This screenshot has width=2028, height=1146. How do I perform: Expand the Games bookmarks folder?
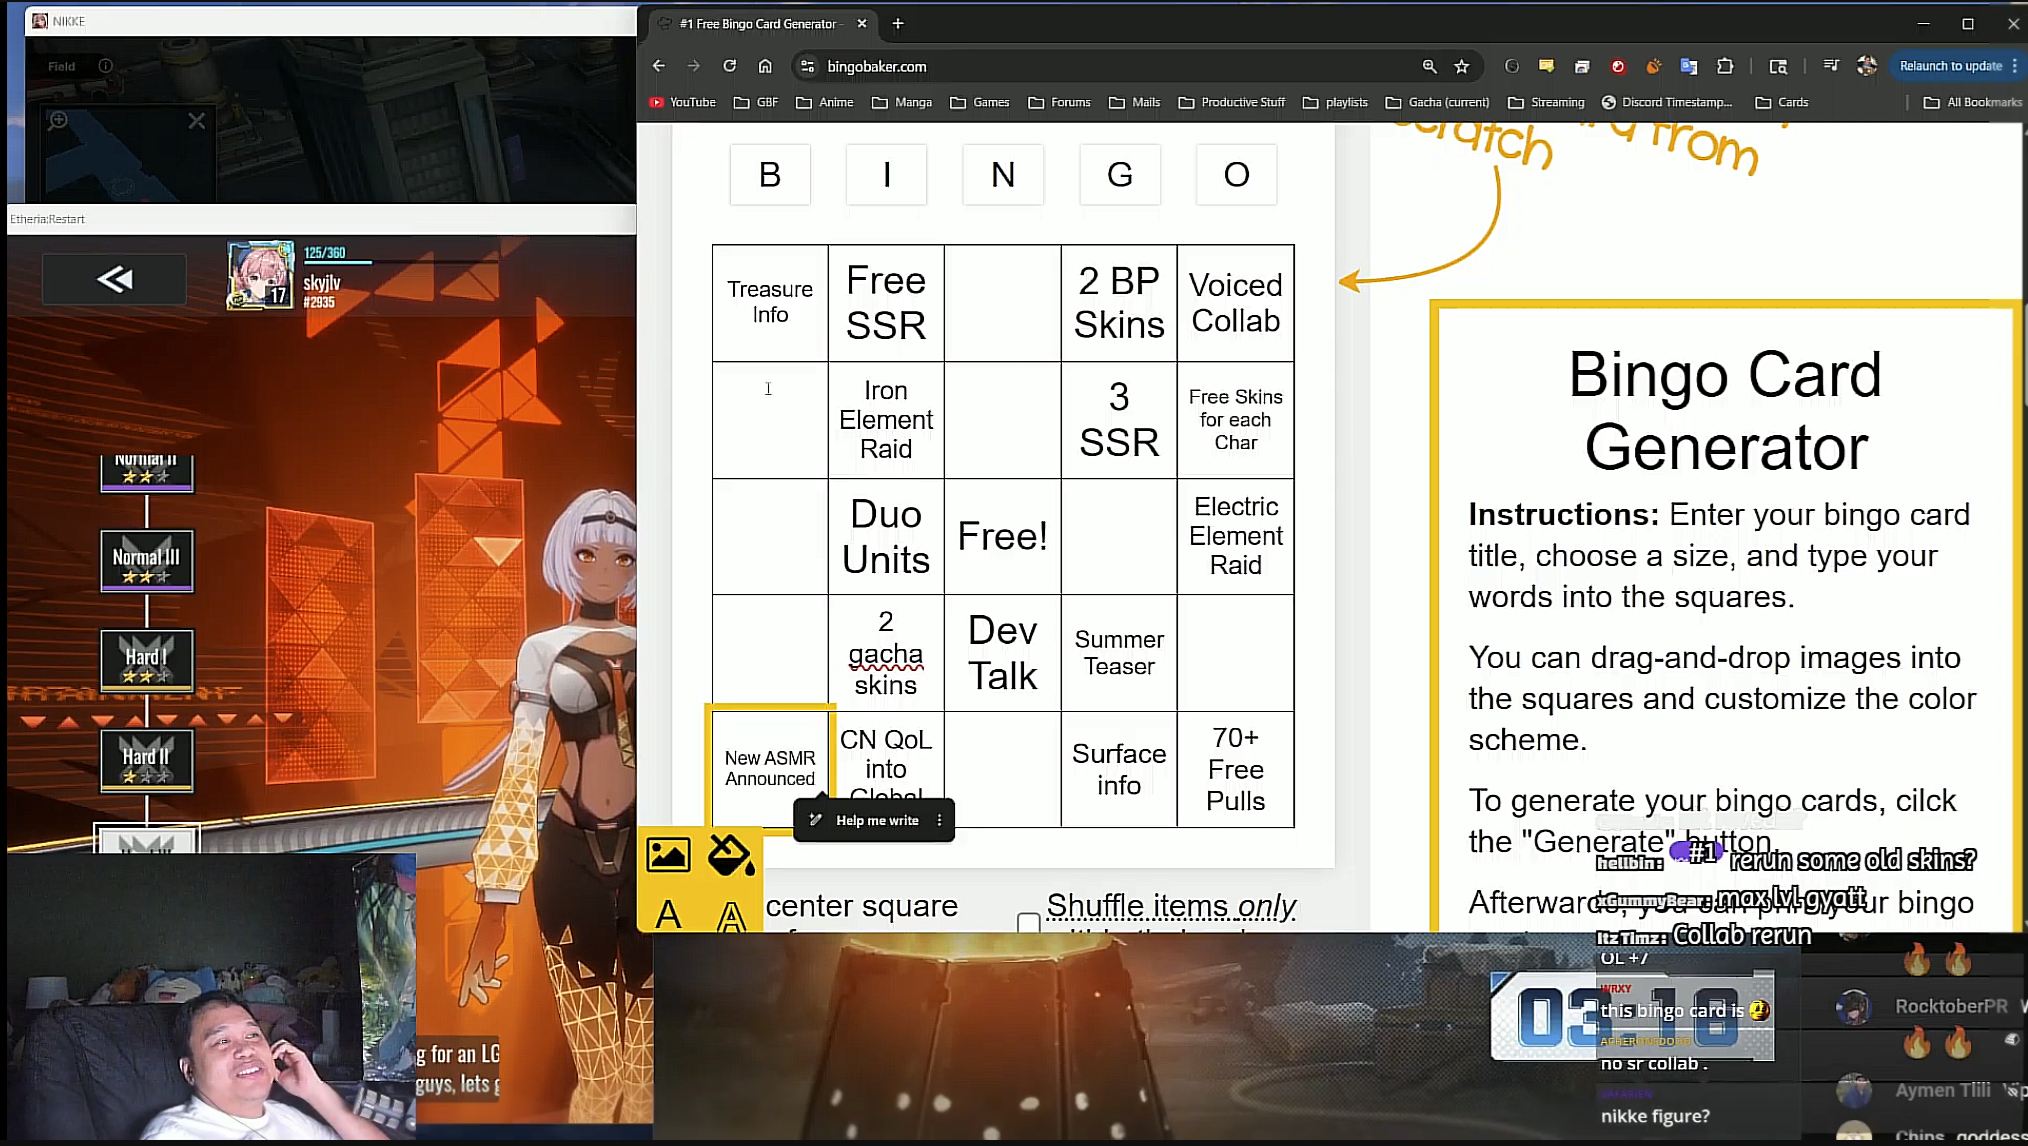click(980, 102)
